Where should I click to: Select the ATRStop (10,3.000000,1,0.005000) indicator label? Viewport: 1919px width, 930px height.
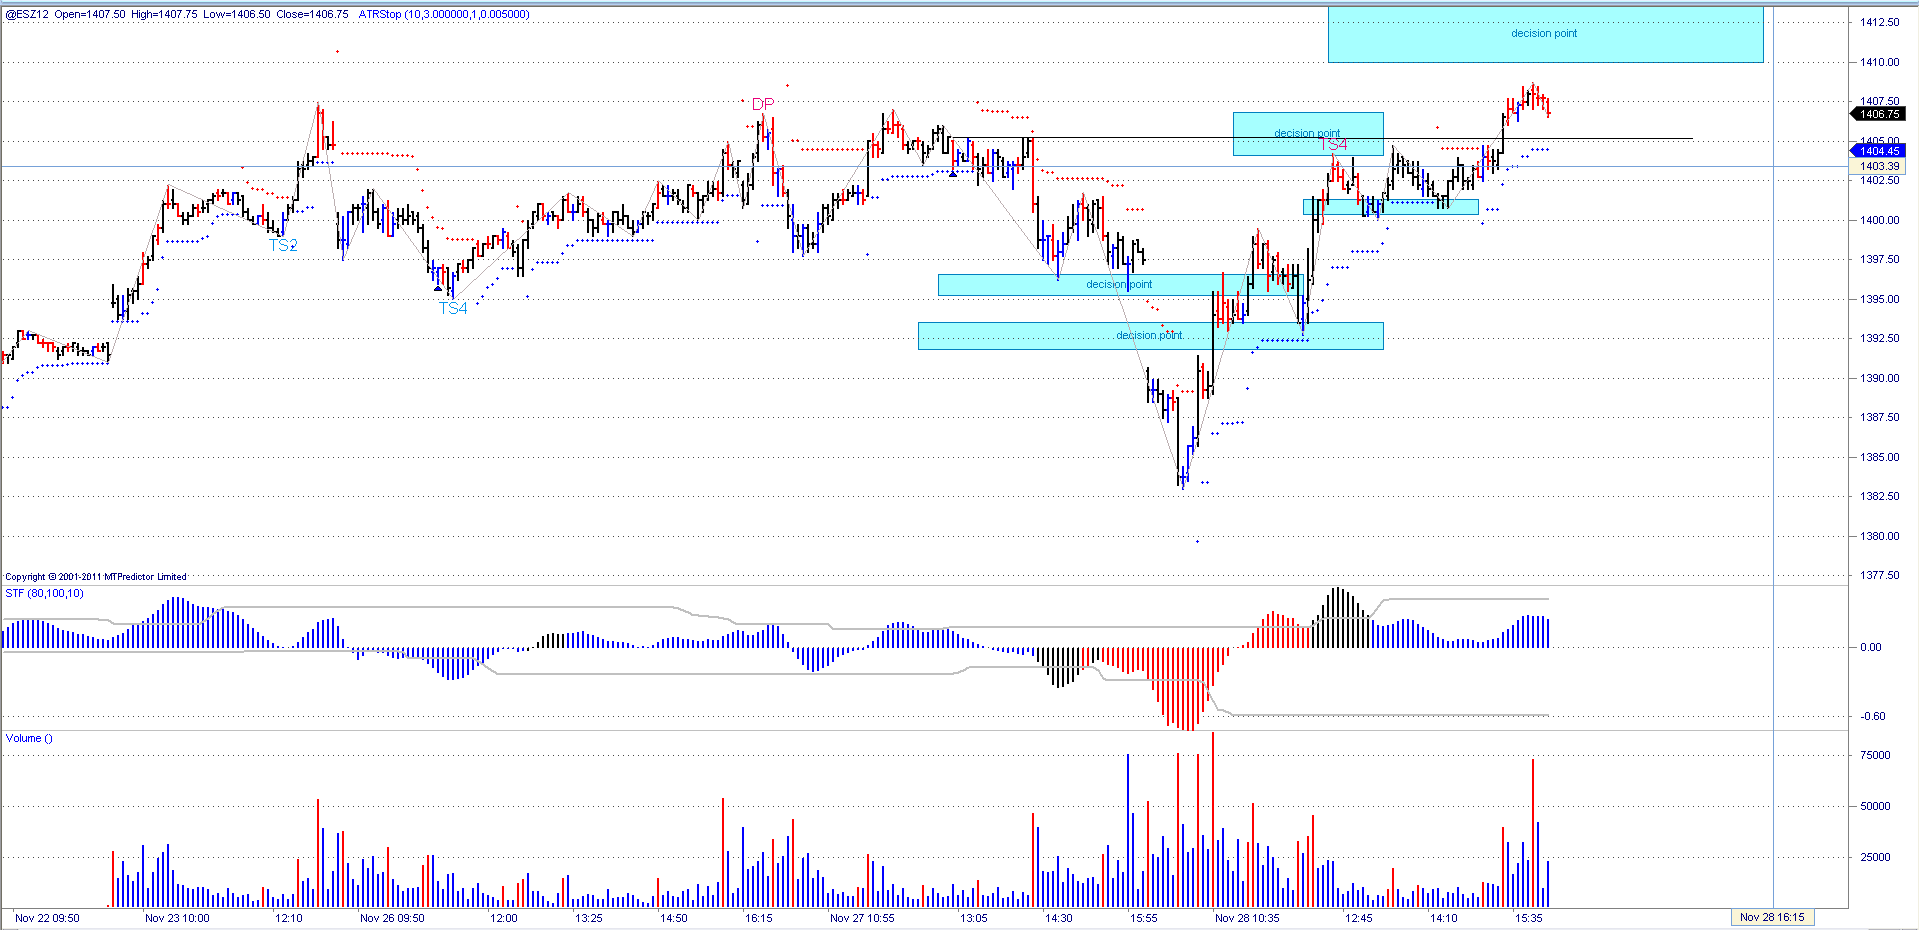(x=444, y=14)
